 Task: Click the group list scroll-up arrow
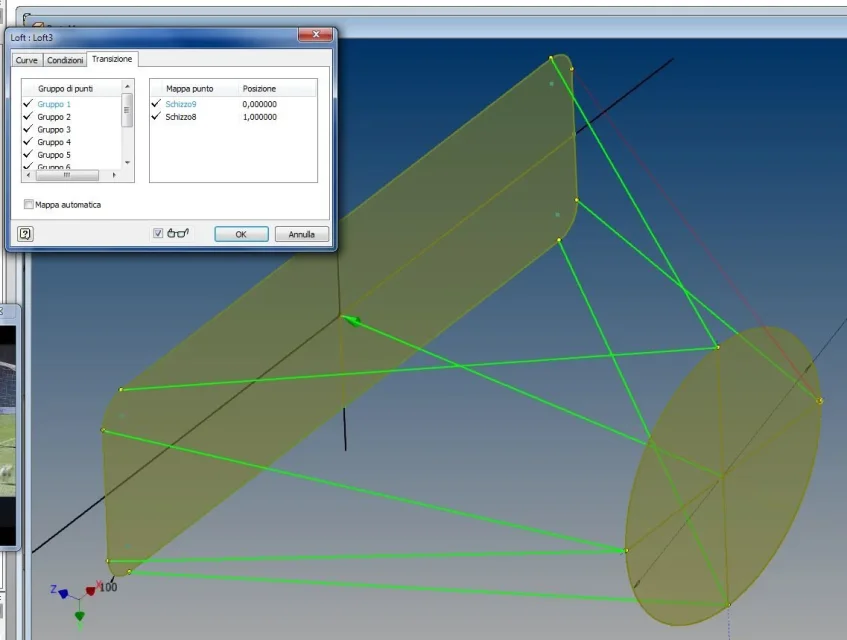(x=127, y=86)
